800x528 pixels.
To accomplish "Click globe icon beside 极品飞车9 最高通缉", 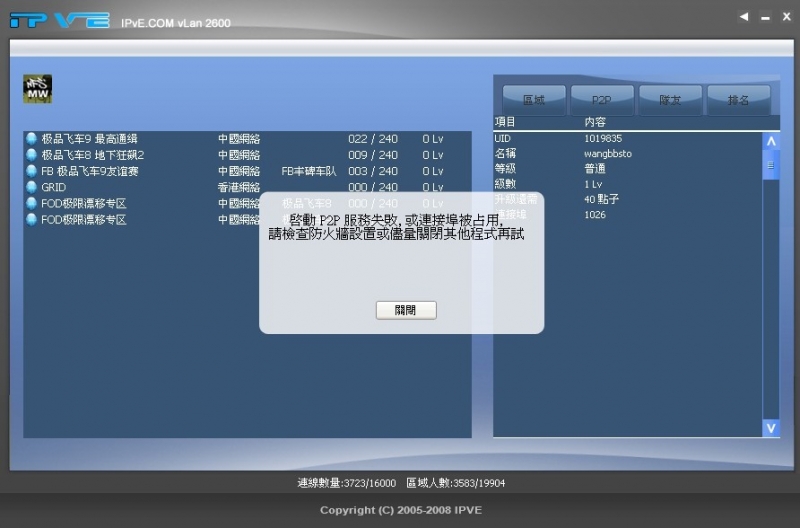I will click(32, 139).
